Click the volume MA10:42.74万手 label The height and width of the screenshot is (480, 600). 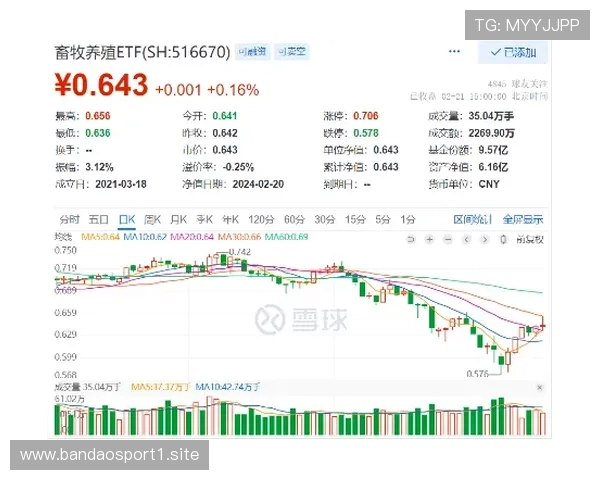tap(228, 387)
